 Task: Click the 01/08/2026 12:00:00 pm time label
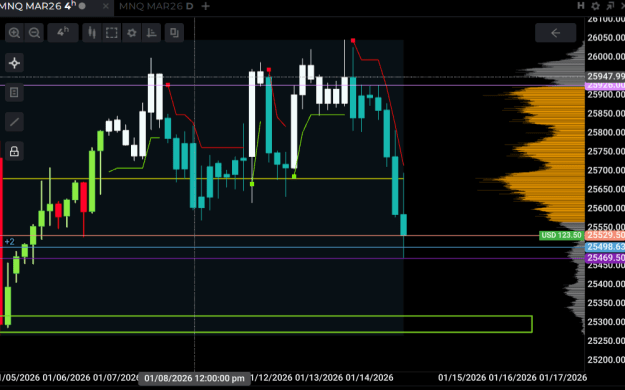pos(195,378)
